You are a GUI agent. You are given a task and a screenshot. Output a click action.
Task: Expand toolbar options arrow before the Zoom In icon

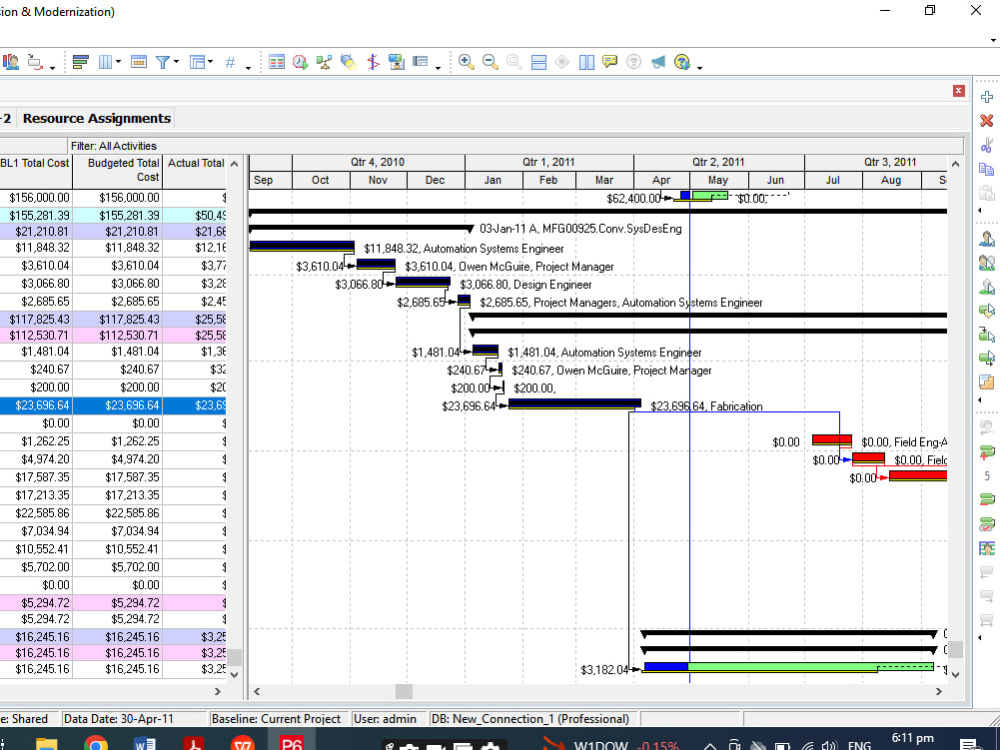coord(438,67)
